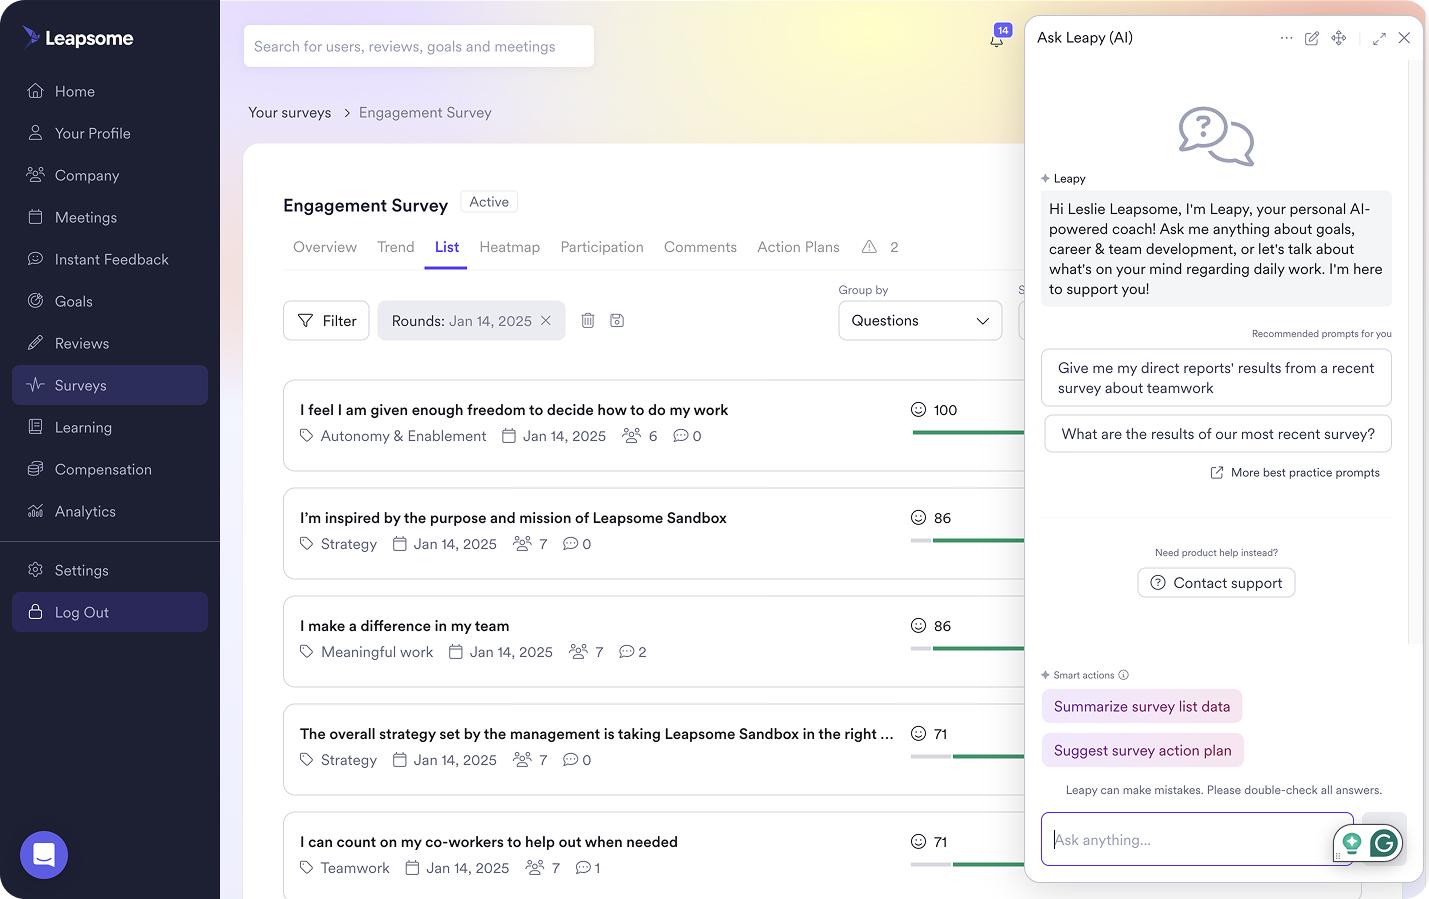Screen dimensions: 1429x899
Task: Open the Group by Questions dropdown
Action: tap(919, 320)
